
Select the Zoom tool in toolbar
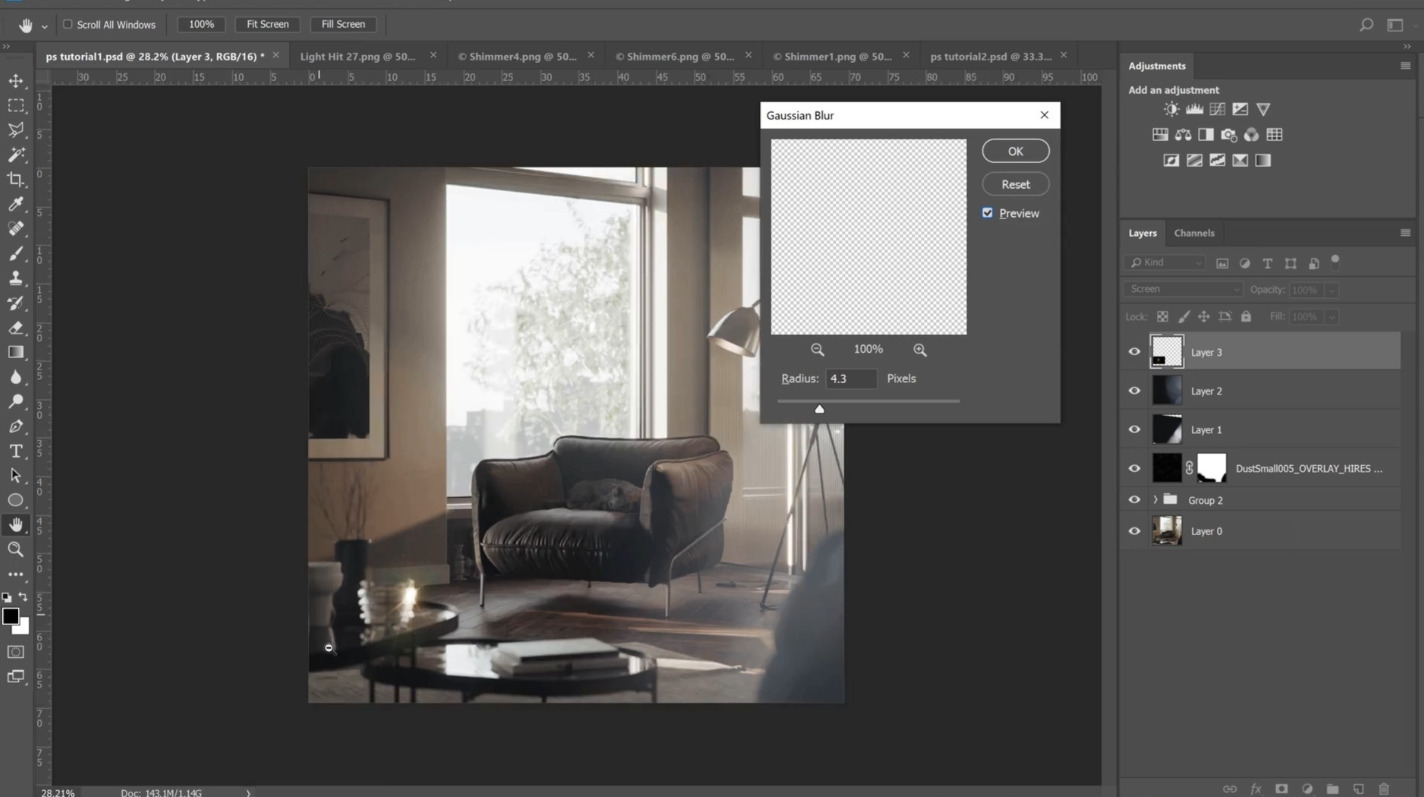tap(16, 549)
